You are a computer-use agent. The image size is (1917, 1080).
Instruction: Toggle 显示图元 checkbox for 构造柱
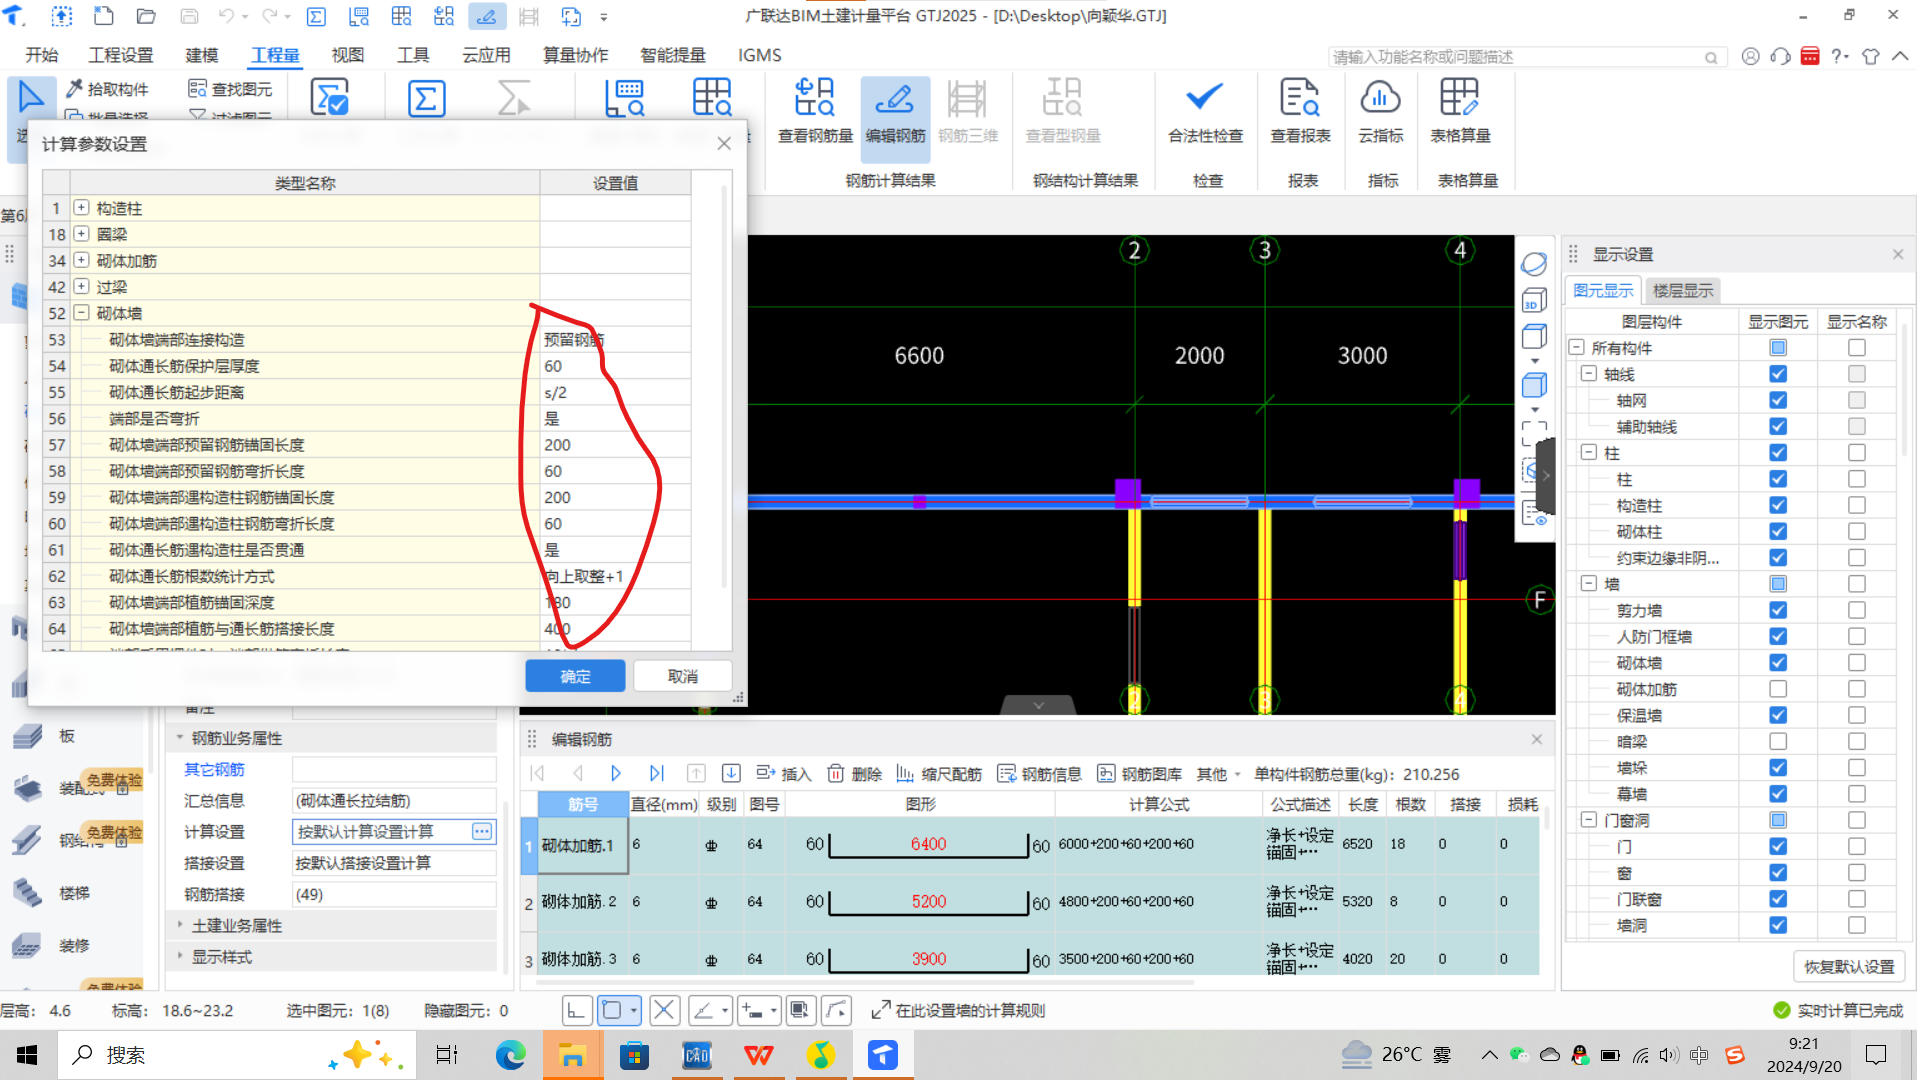pyautogui.click(x=1778, y=505)
